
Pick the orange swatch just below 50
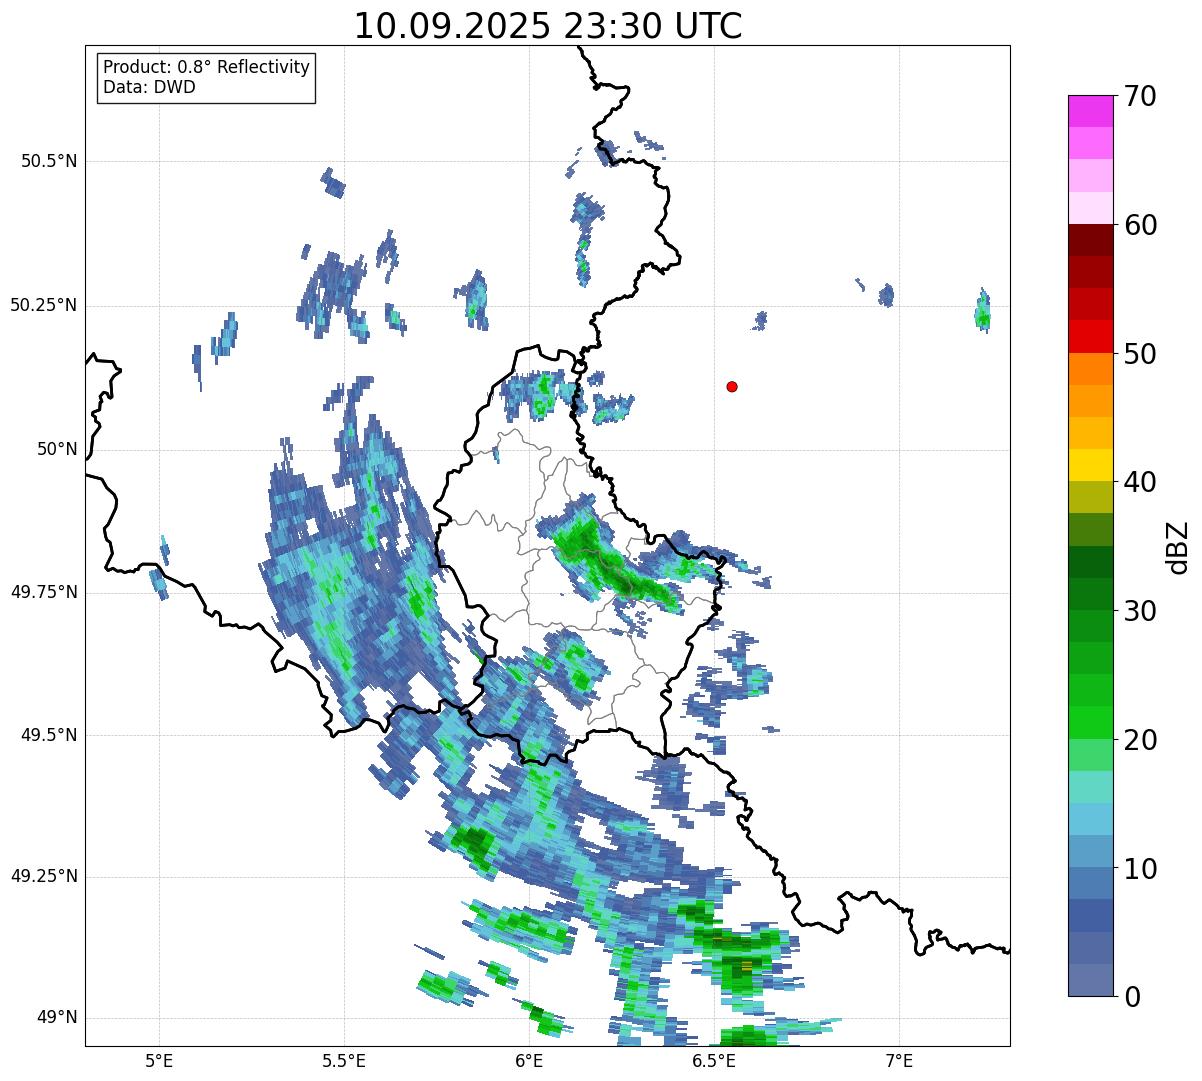click(x=1090, y=369)
